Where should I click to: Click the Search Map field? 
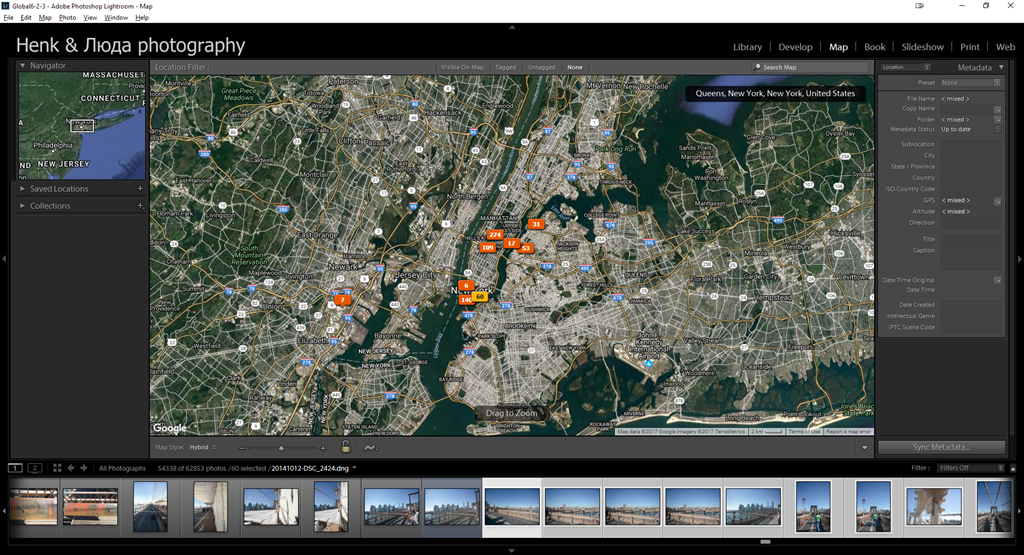tap(810, 67)
